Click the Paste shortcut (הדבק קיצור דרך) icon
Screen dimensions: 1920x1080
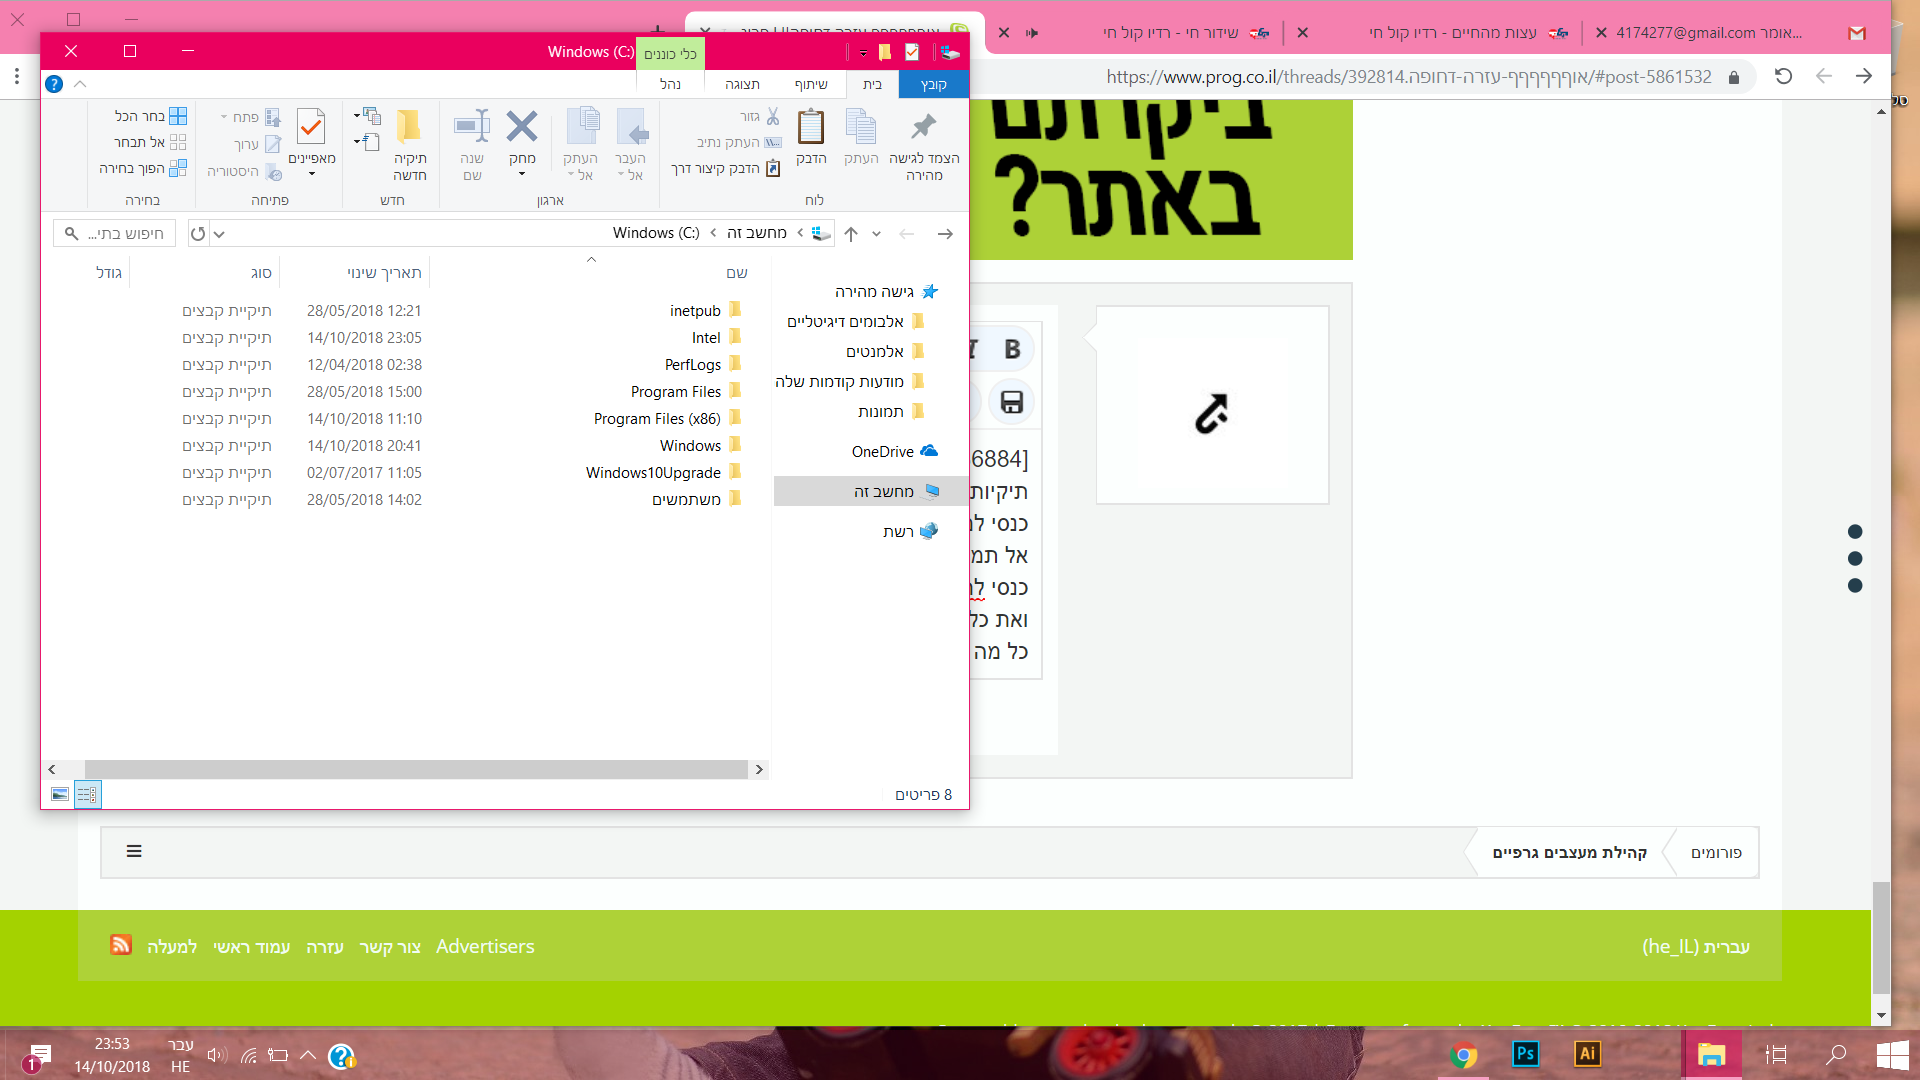(772, 169)
